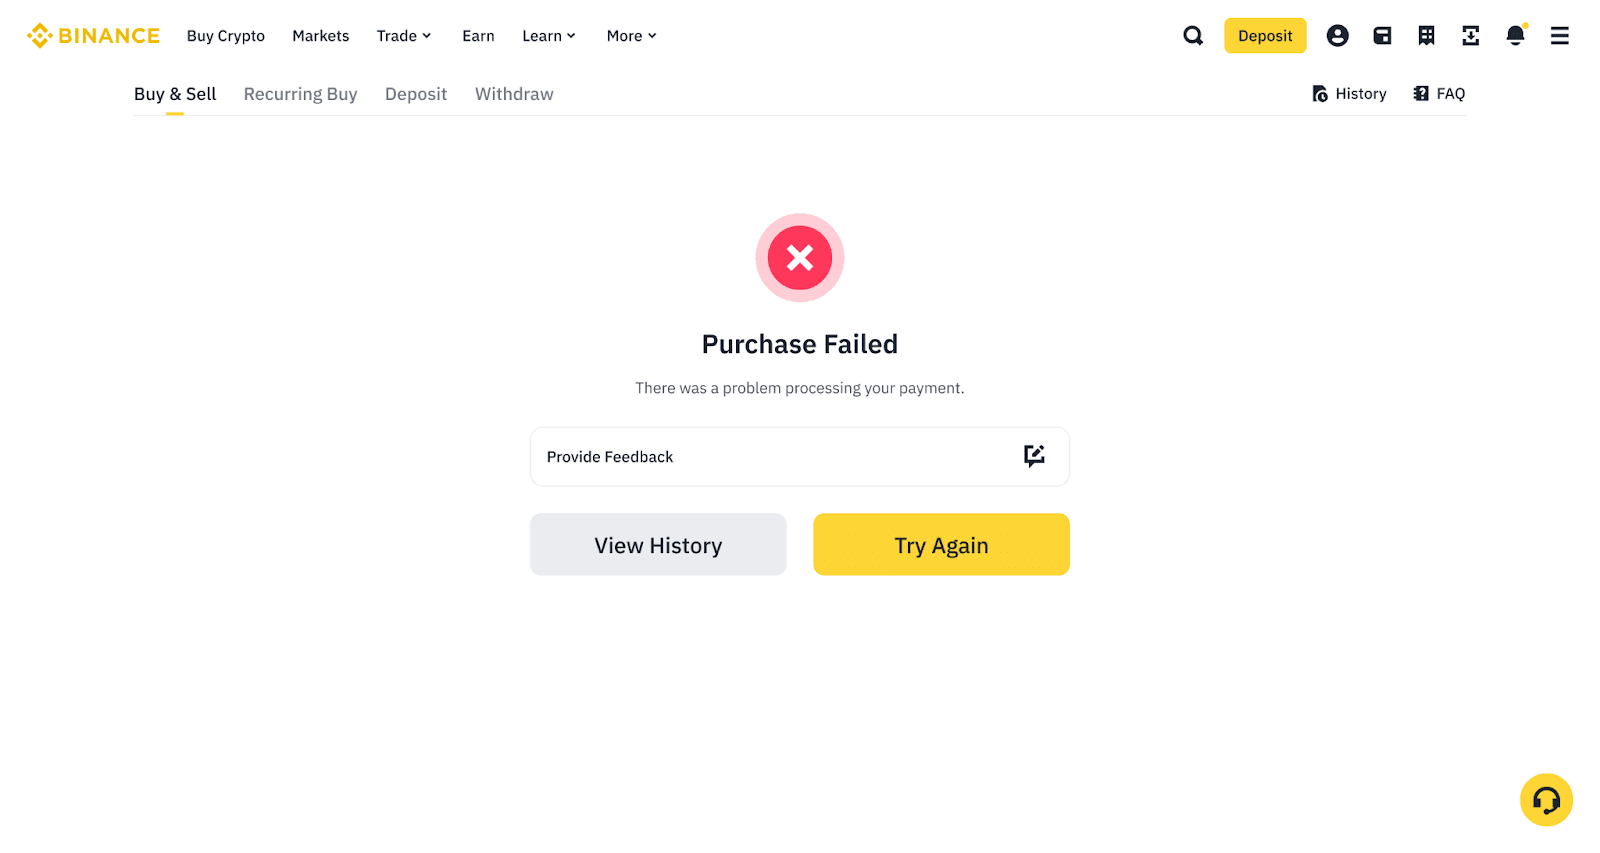This screenshot has width=1600, height=853.
Task: Open search with the magnifier icon
Action: coord(1193,36)
